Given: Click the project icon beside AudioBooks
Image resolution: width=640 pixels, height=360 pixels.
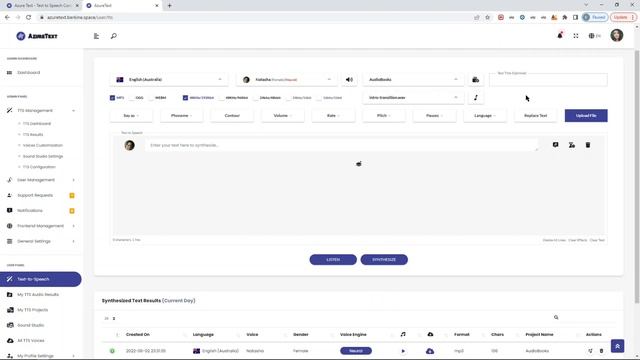Looking at the screenshot, I should click(476, 80).
